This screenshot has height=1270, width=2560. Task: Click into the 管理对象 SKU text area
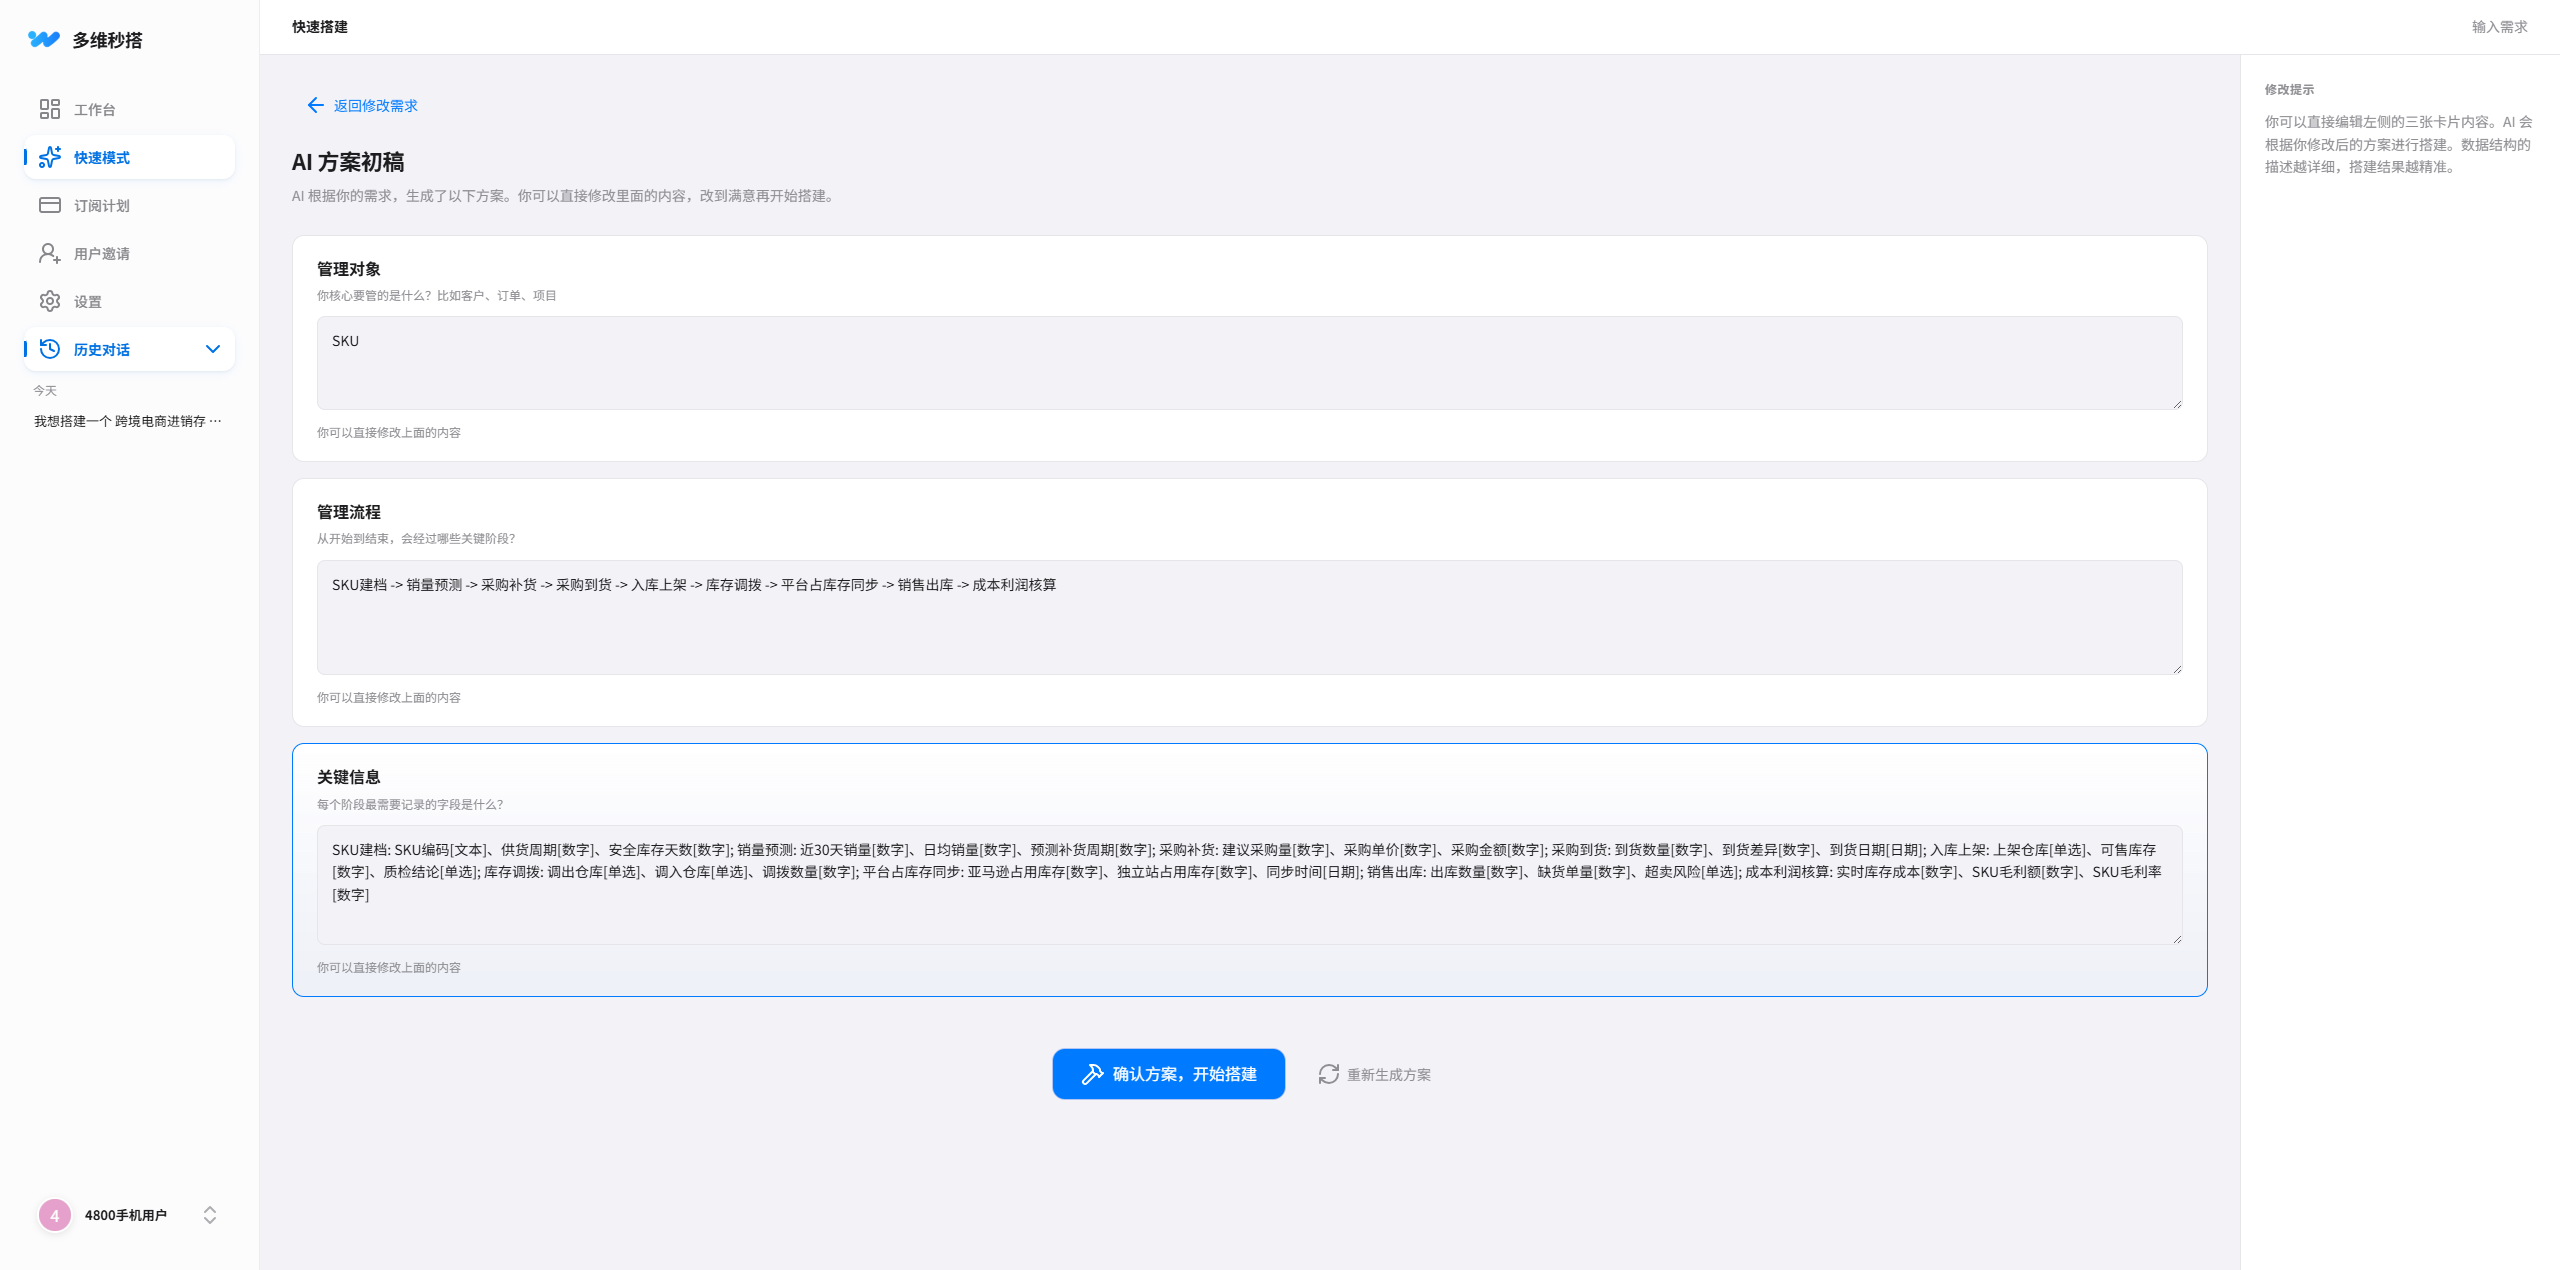tap(1248, 363)
